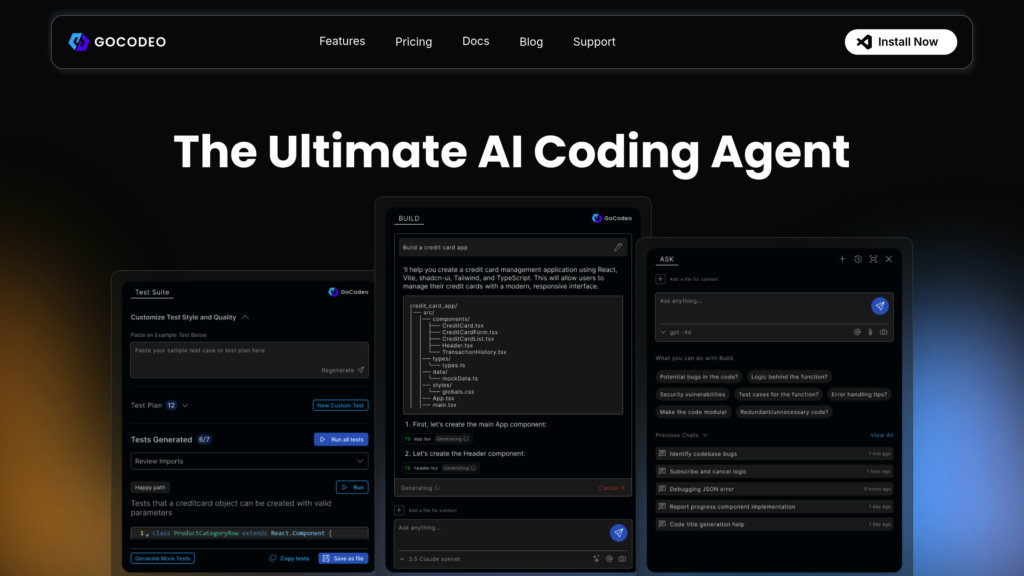The height and width of the screenshot is (576, 1024).
Task: Click the attachment paperclip icon in Ask panel
Action: tap(871, 332)
